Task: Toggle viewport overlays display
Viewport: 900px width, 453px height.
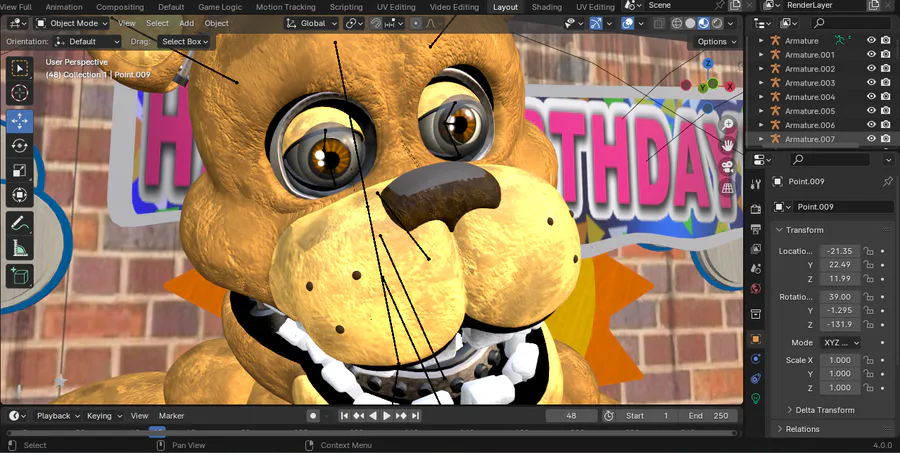Action: click(628, 24)
